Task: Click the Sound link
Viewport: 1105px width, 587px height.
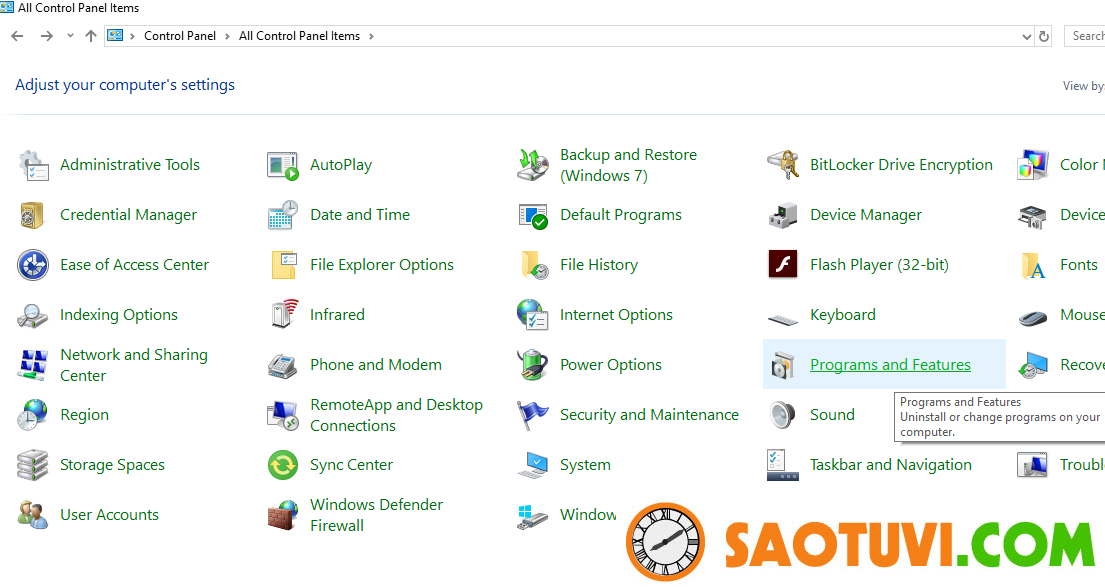Action: point(832,415)
